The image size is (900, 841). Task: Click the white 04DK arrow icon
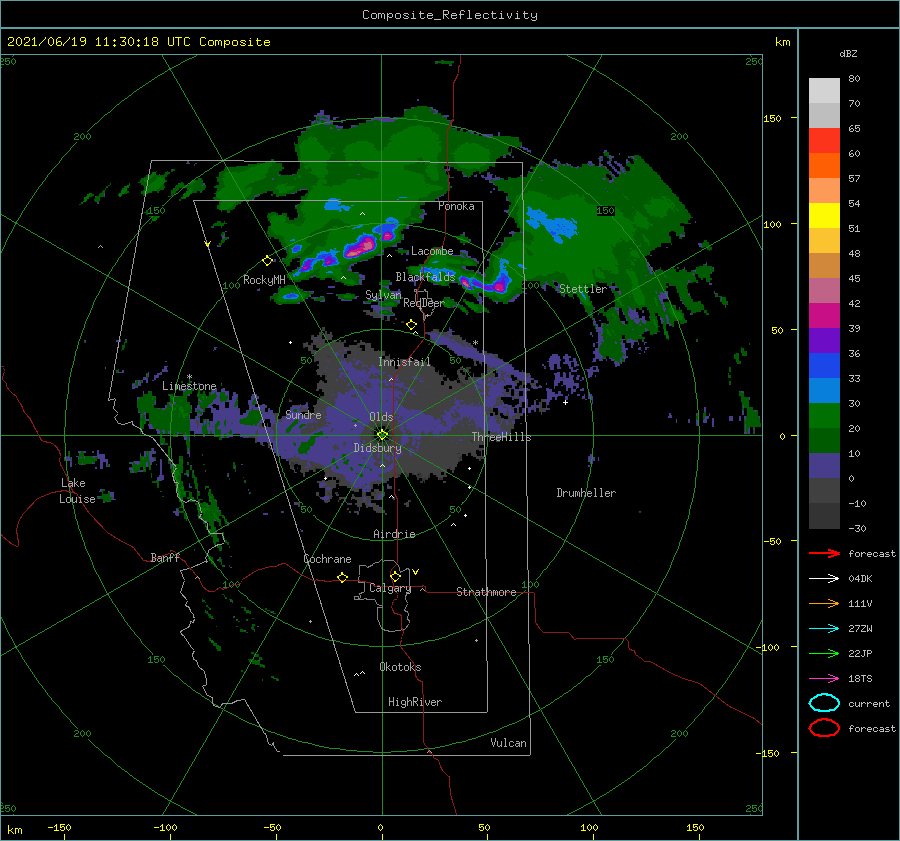[x=824, y=578]
